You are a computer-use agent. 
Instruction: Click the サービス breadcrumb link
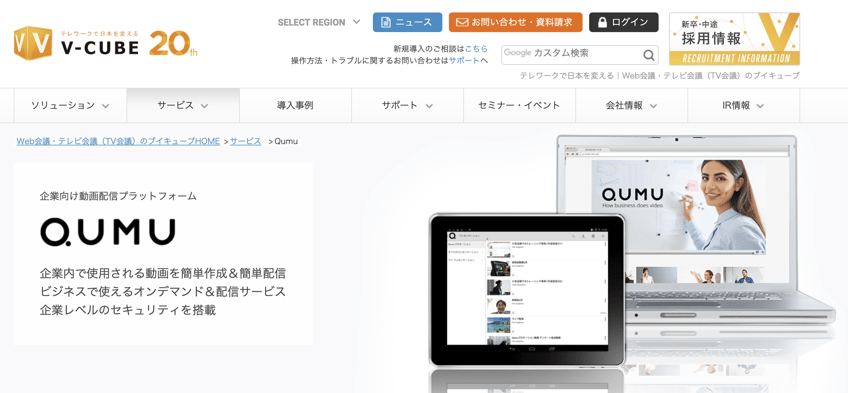(x=246, y=141)
